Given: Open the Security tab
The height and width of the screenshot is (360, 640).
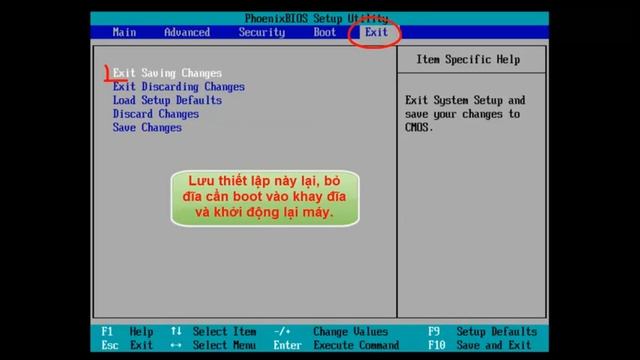Looking at the screenshot, I should (262, 32).
